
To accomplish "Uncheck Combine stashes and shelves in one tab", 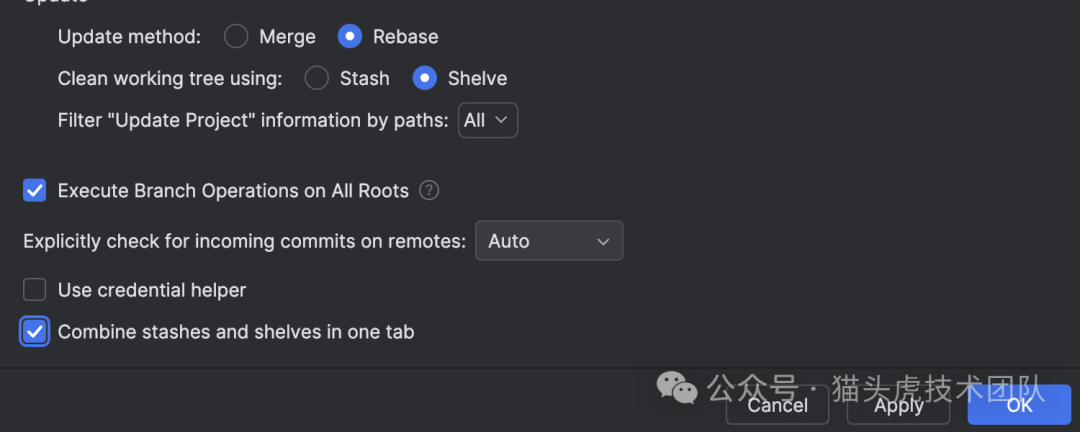I will coord(35,332).
